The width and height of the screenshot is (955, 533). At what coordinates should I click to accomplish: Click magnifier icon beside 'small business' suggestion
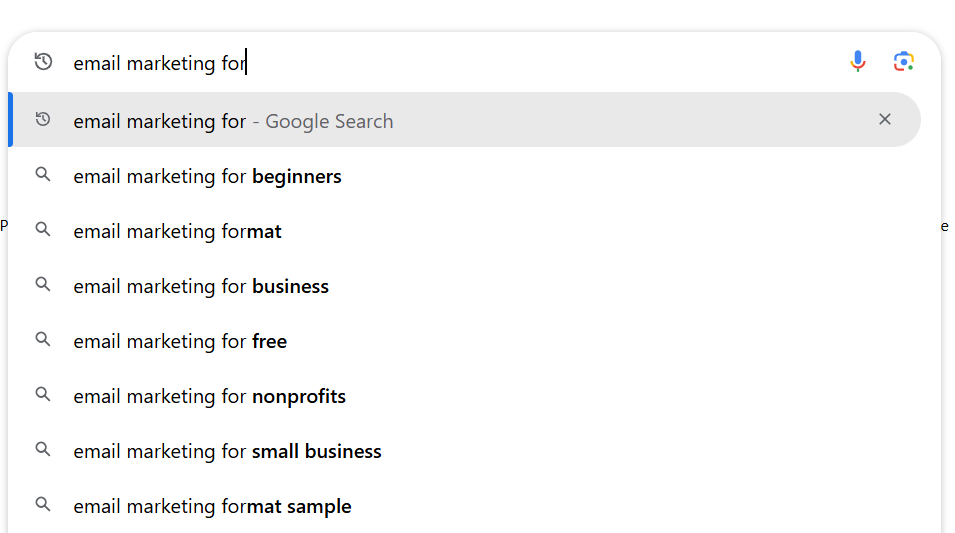(43, 450)
